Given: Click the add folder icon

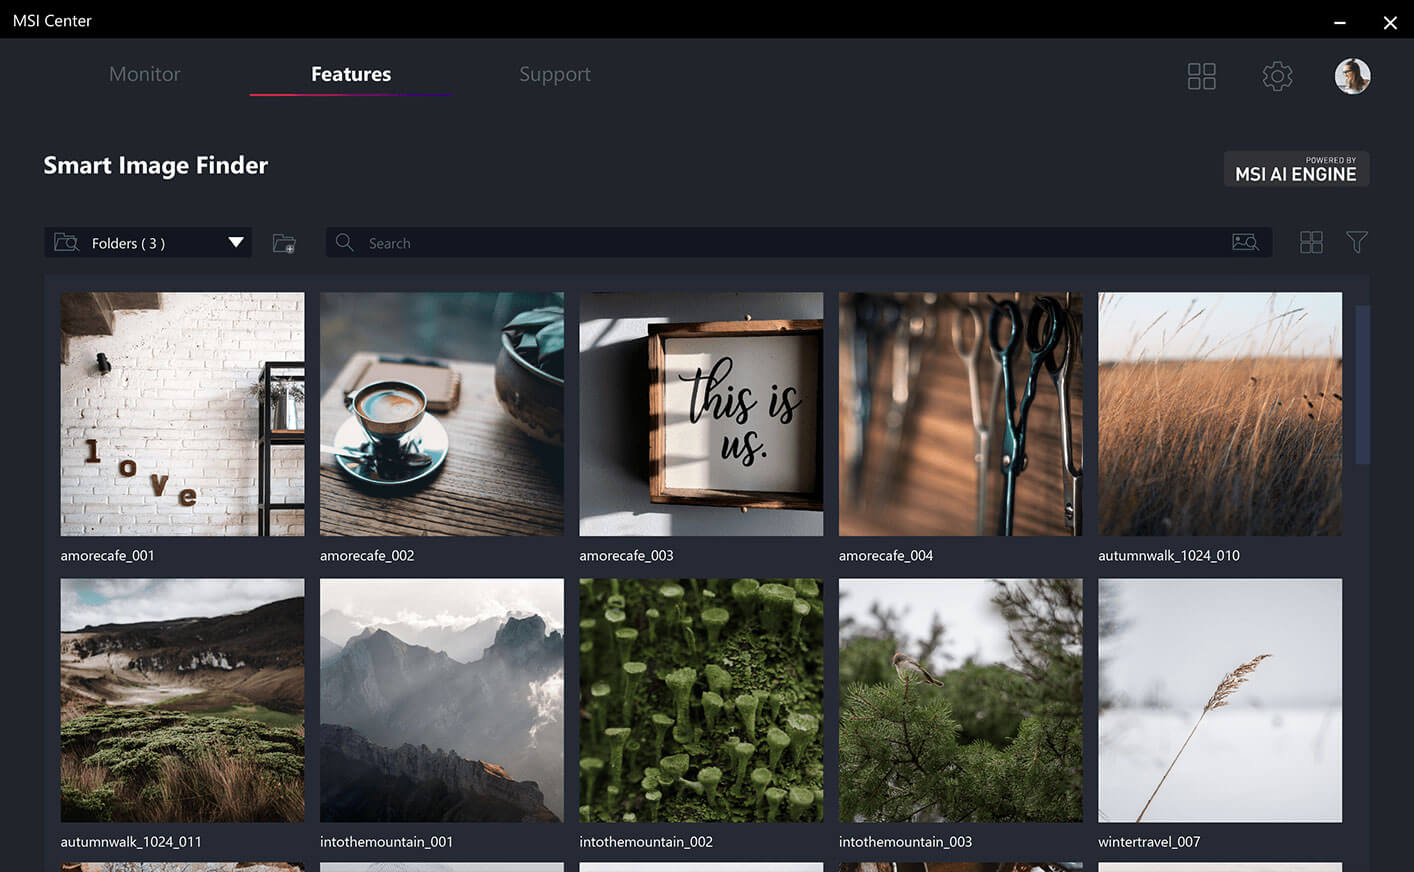Looking at the screenshot, I should (284, 243).
